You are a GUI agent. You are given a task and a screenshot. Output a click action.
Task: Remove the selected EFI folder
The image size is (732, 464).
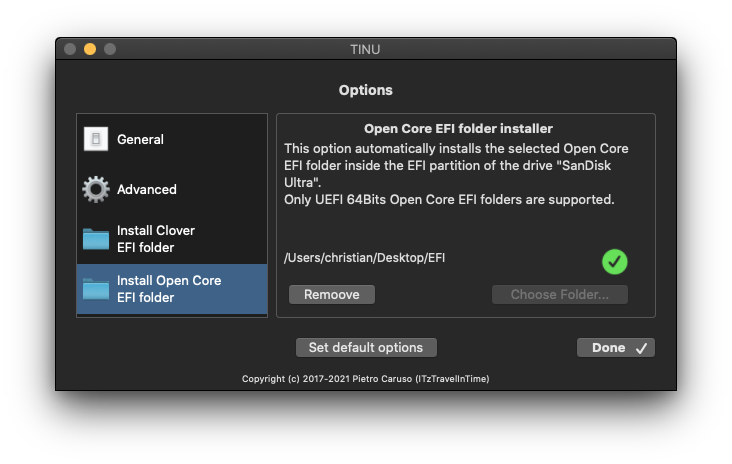coord(331,295)
